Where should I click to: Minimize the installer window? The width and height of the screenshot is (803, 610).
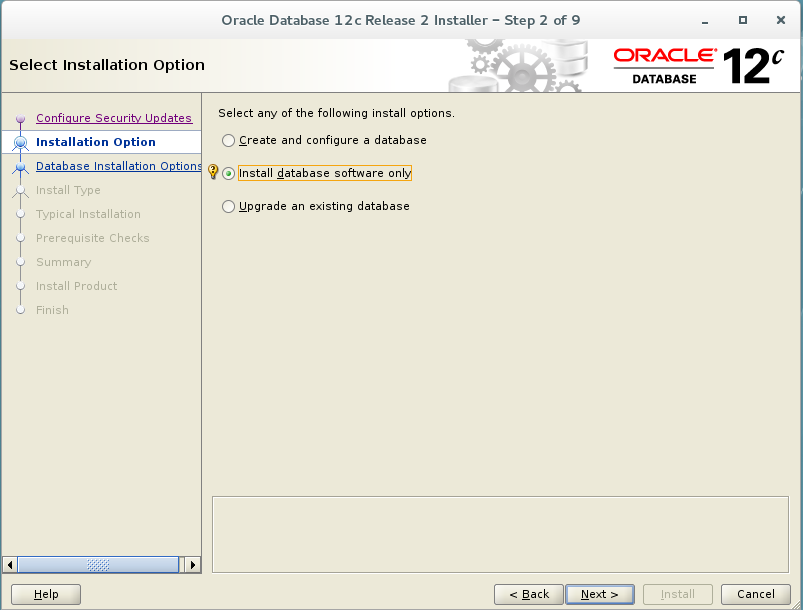coord(705,21)
